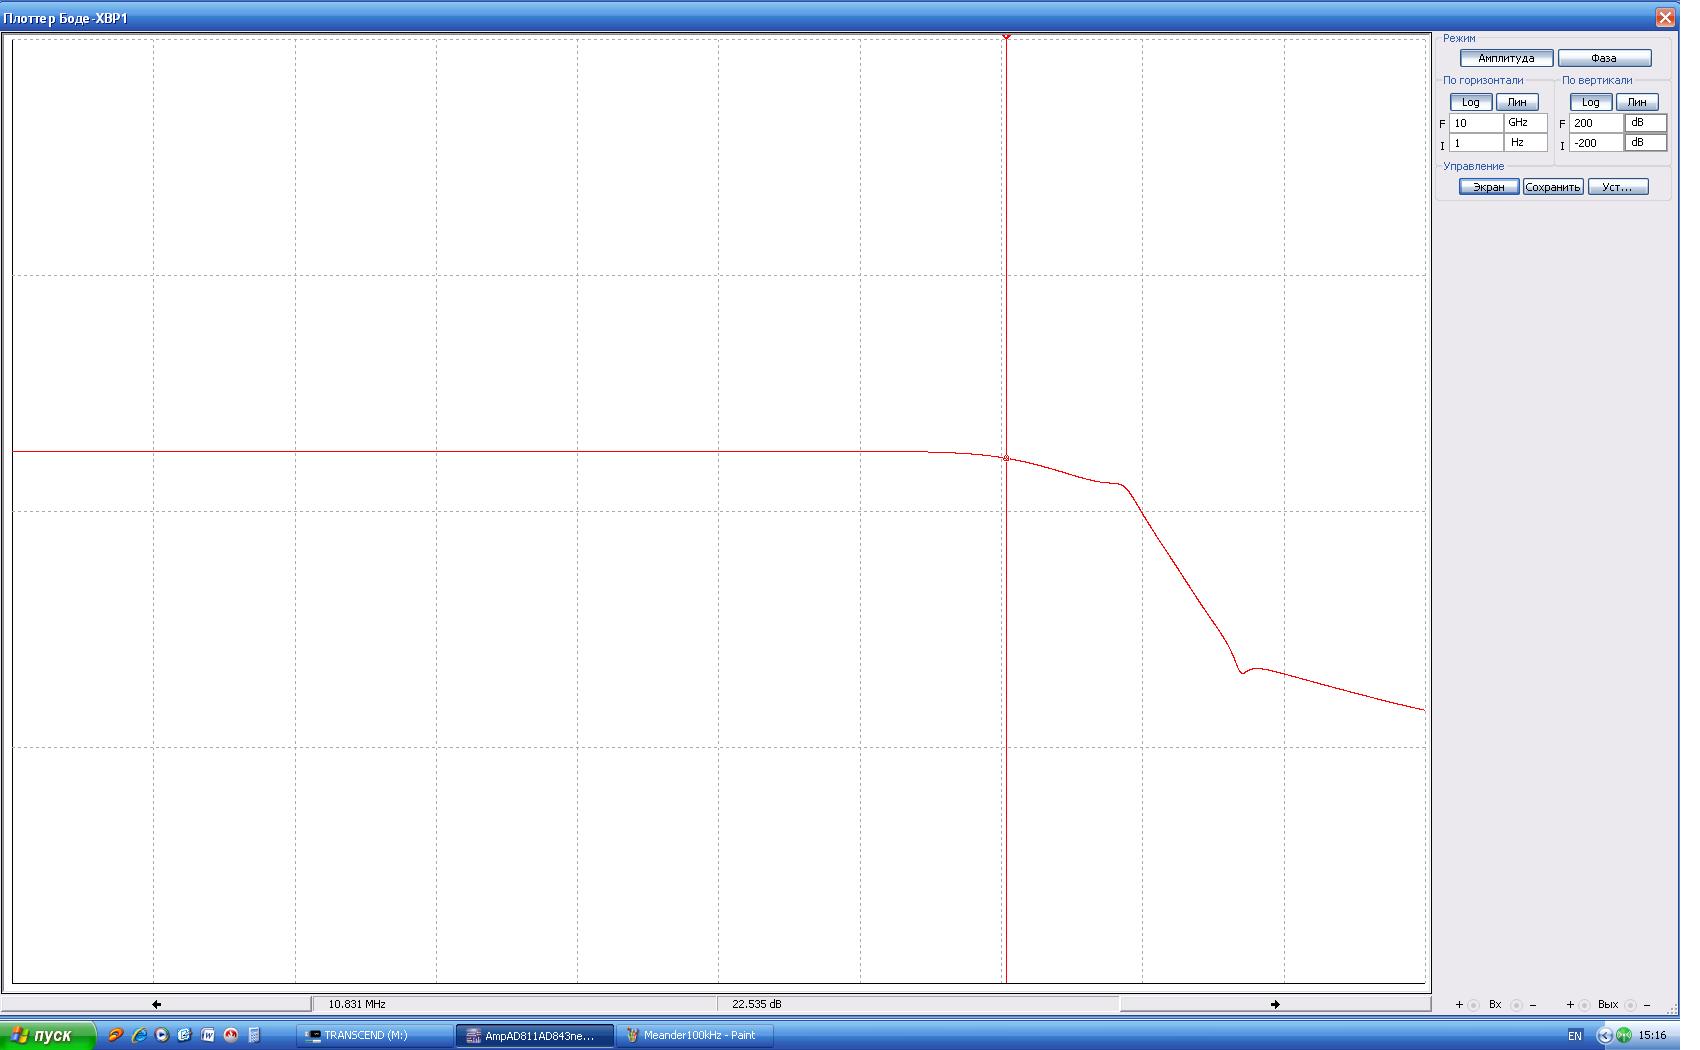Switch to AmpAD811AD843ne... taskbar window
The width and height of the screenshot is (1700, 1050).
tap(536, 1036)
